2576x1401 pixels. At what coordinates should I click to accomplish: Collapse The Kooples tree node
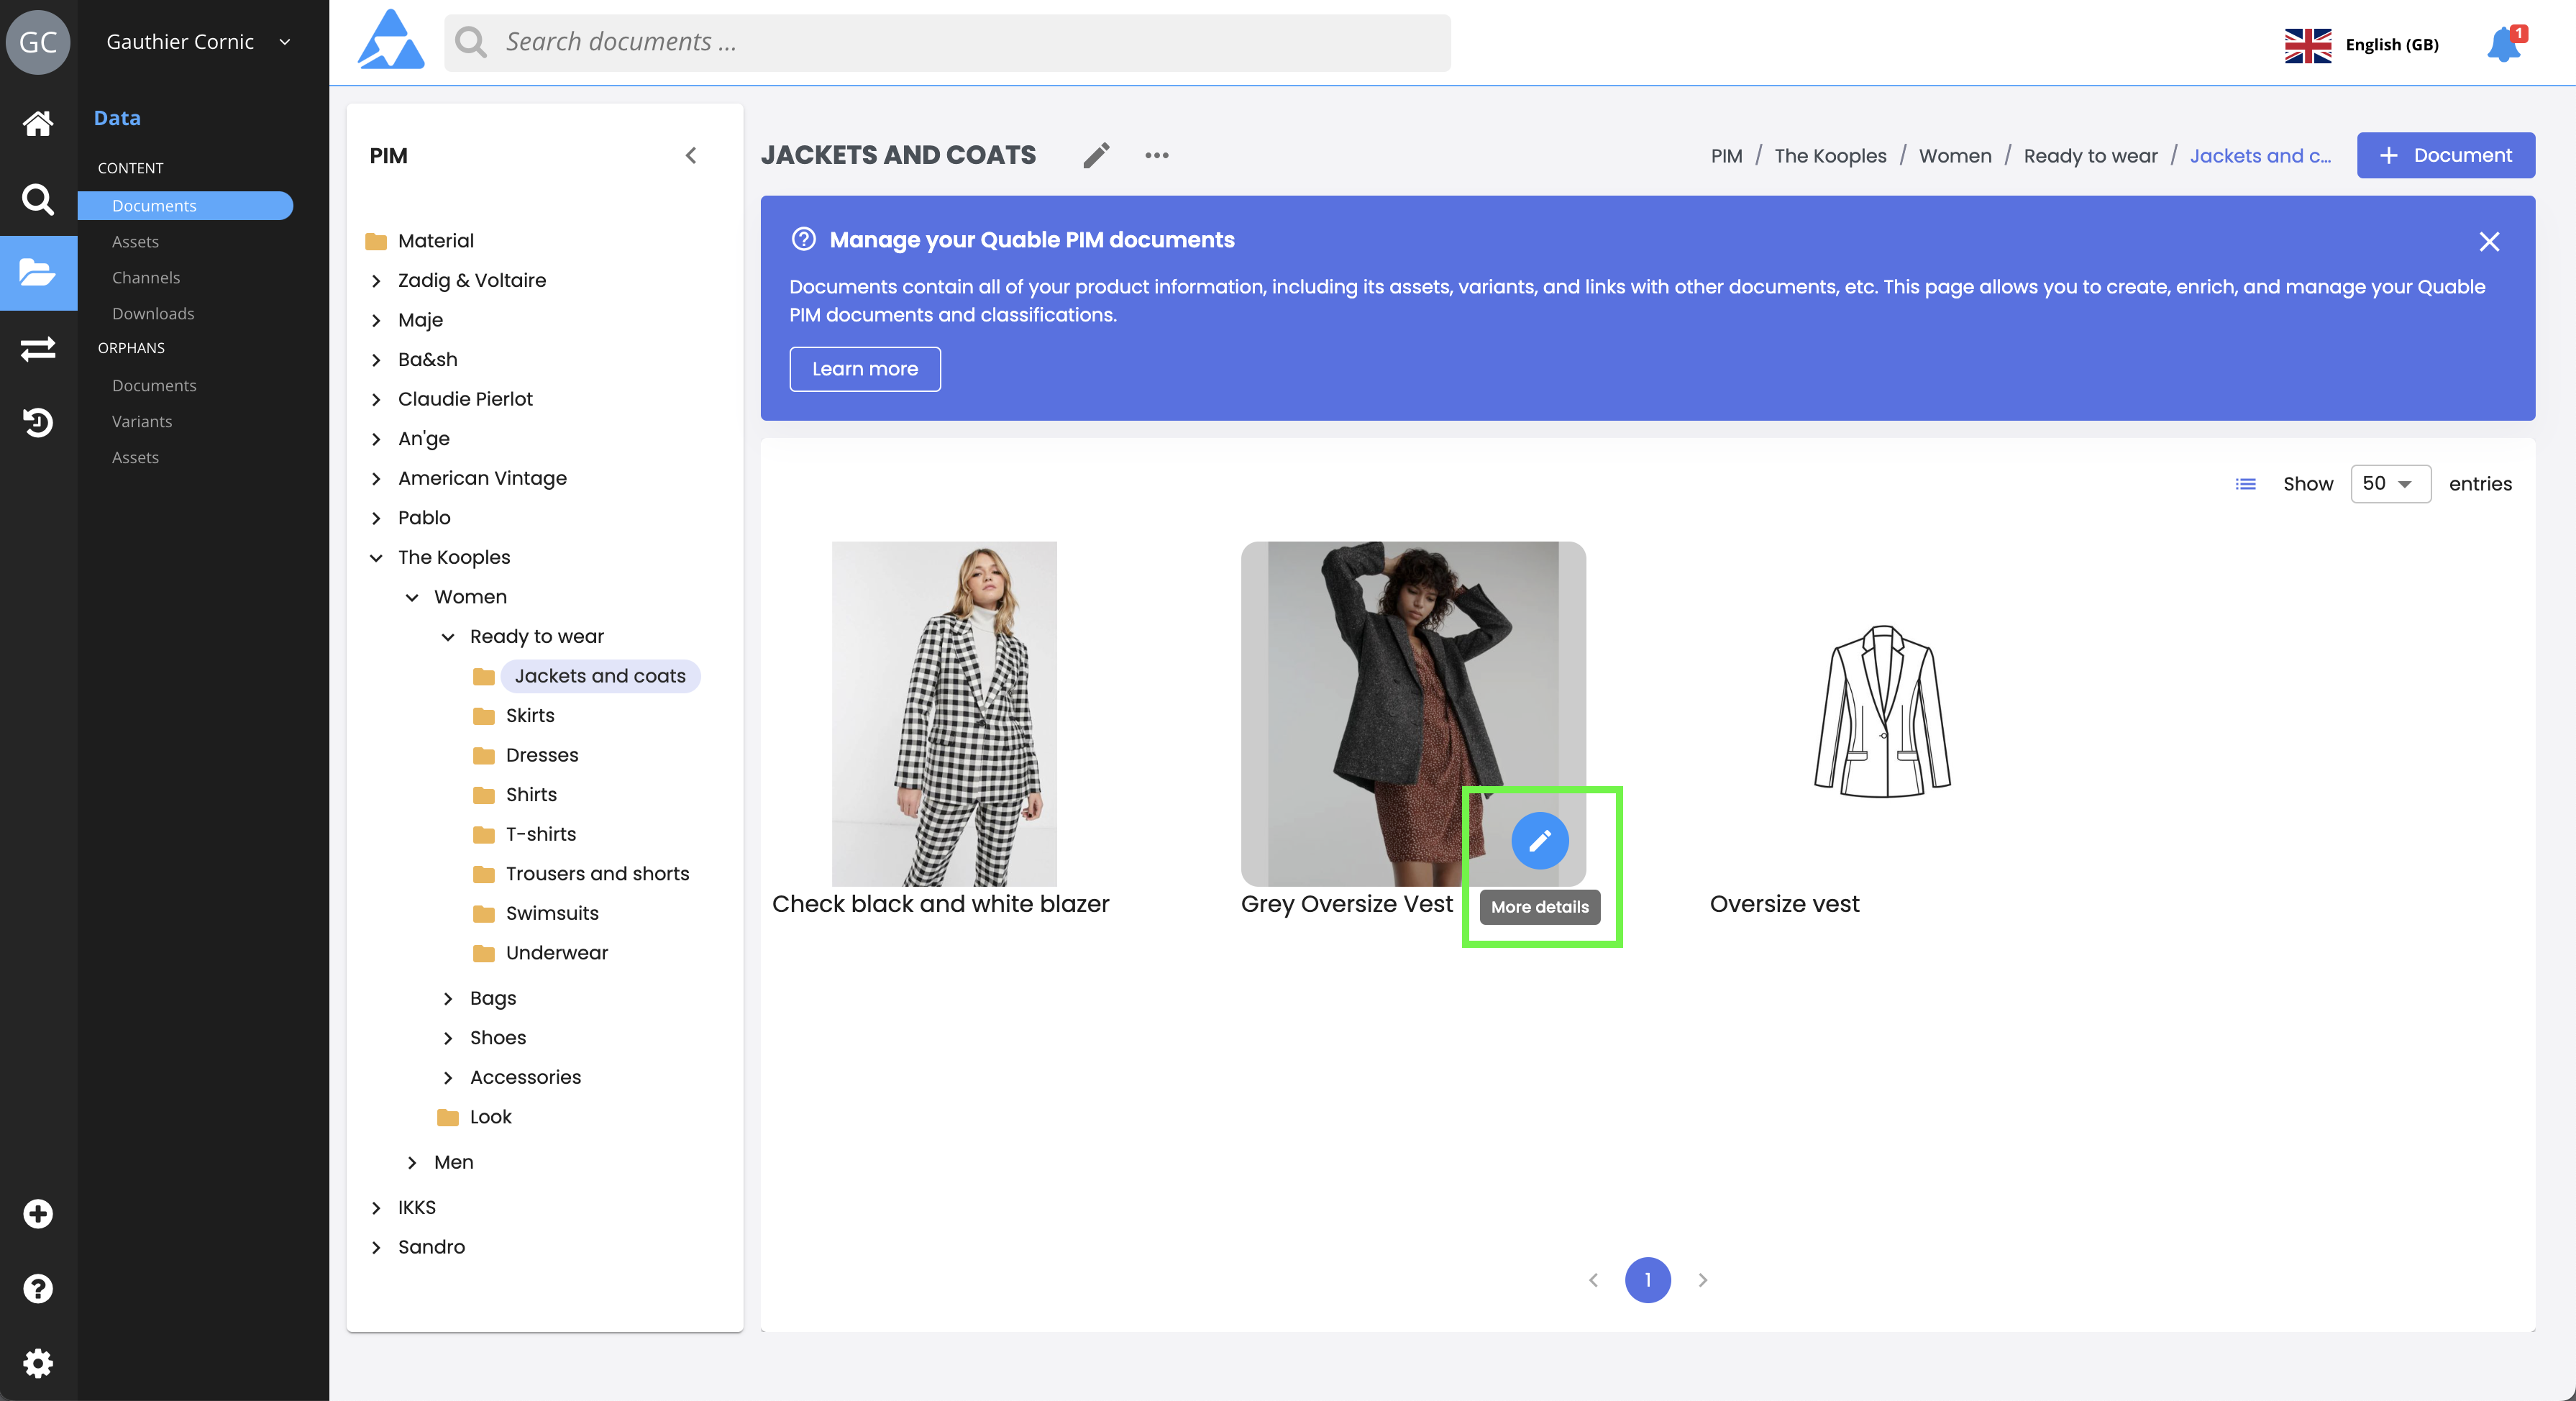pyautogui.click(x=376, y=558)
